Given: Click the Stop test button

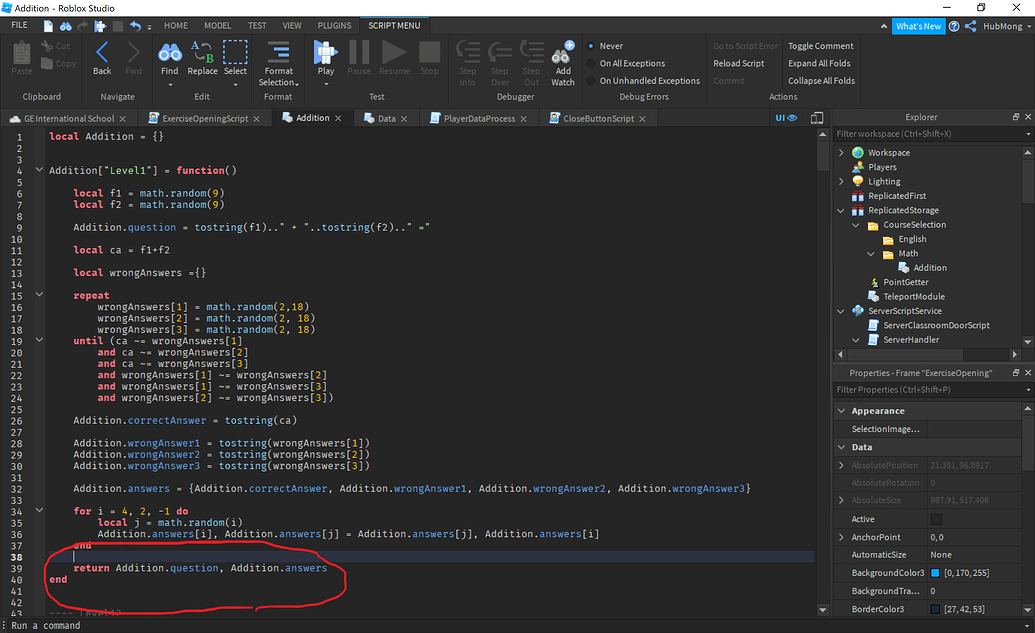Looking at the screenshot, I should [x=429, y=52].
